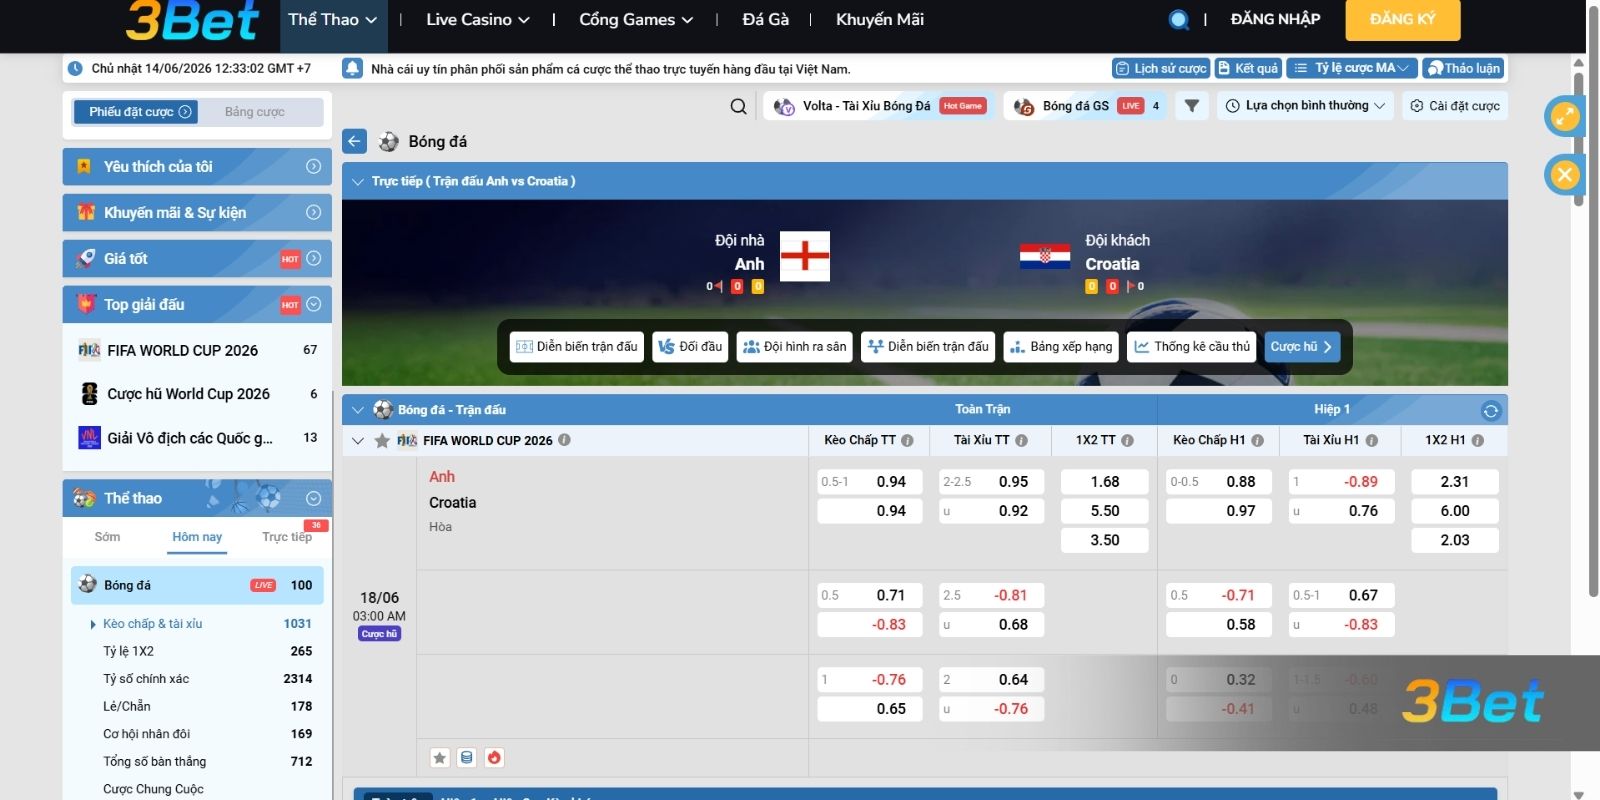
Task: Switch to Bảng cược tab
Action: 255,112
